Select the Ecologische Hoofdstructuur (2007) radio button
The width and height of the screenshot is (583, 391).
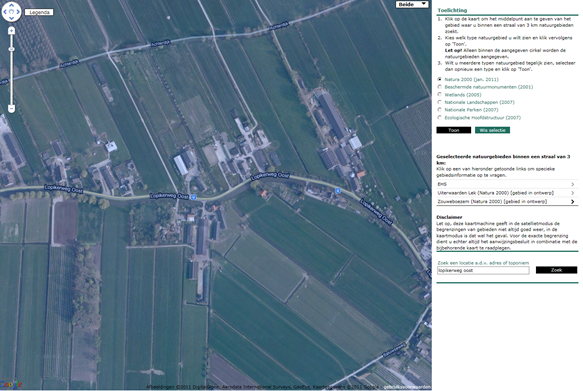[439, 117]
